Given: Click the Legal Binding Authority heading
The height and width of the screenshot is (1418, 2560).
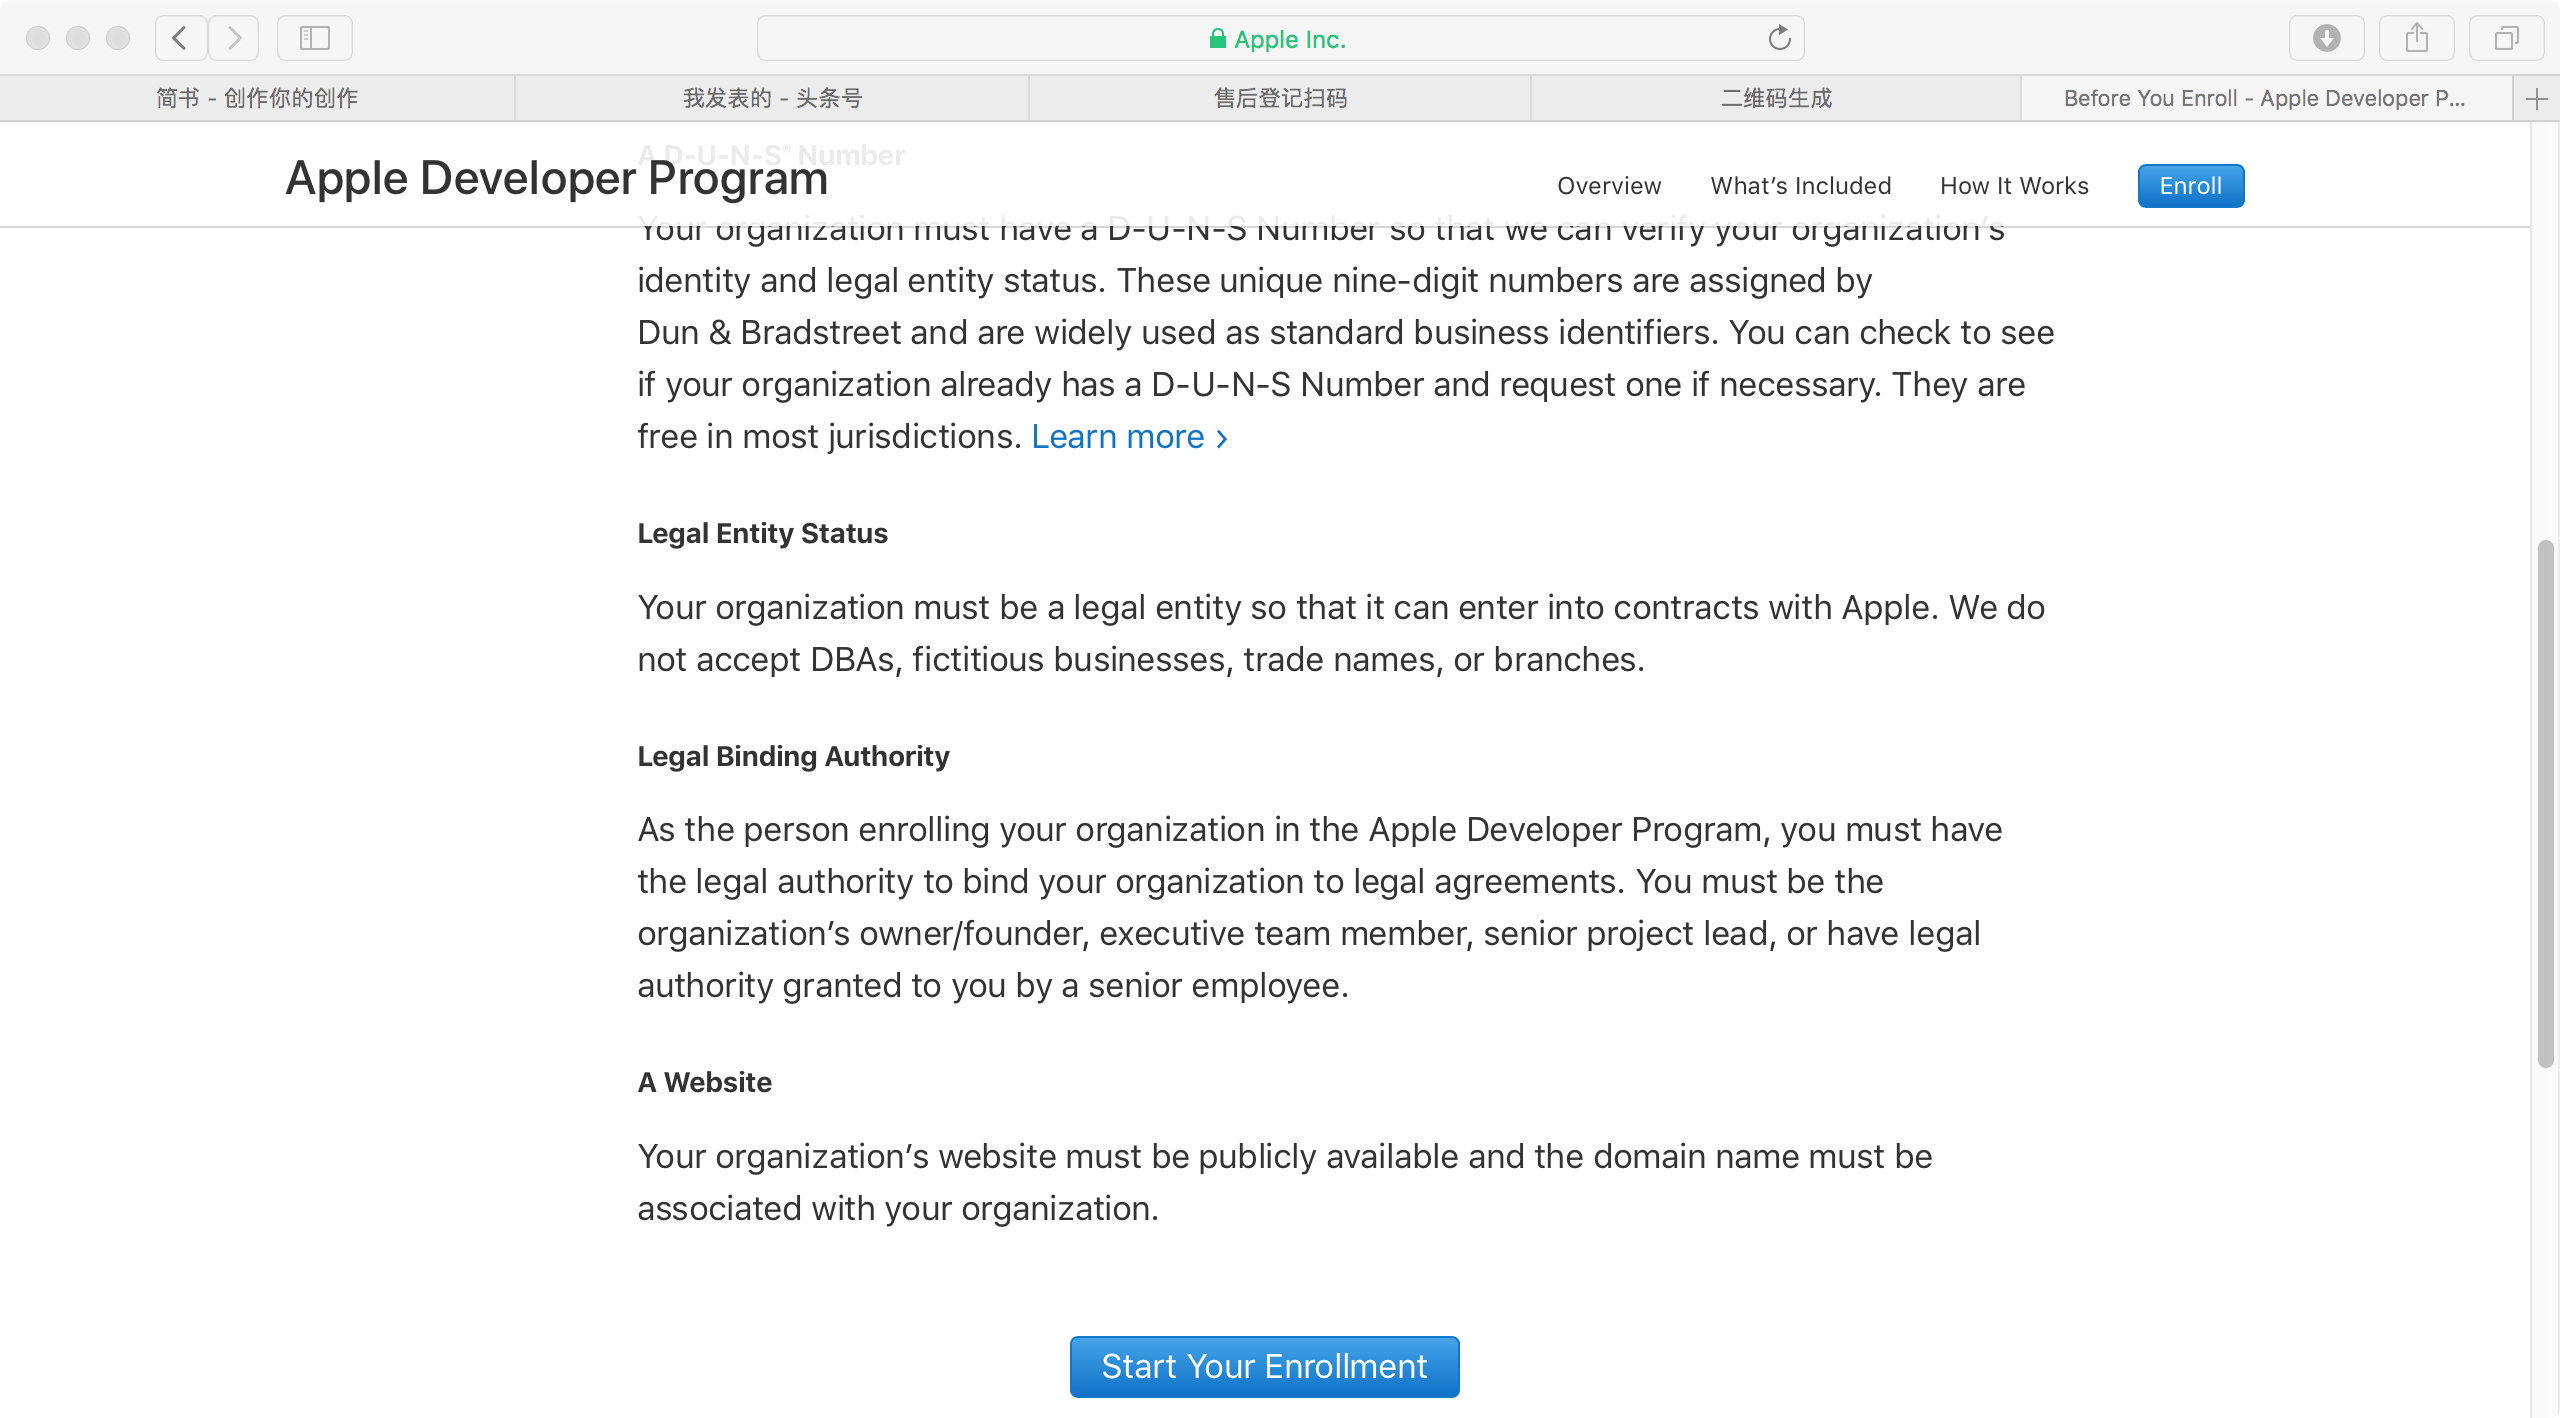Looking at the screenshot, I should [793, 756].
